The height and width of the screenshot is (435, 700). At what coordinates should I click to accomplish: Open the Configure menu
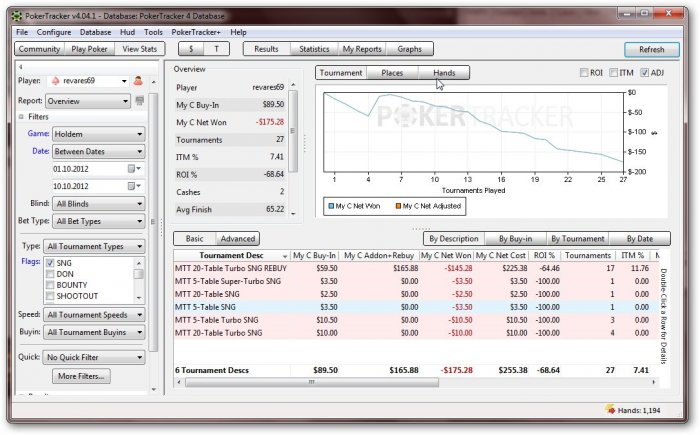(54, 32)
